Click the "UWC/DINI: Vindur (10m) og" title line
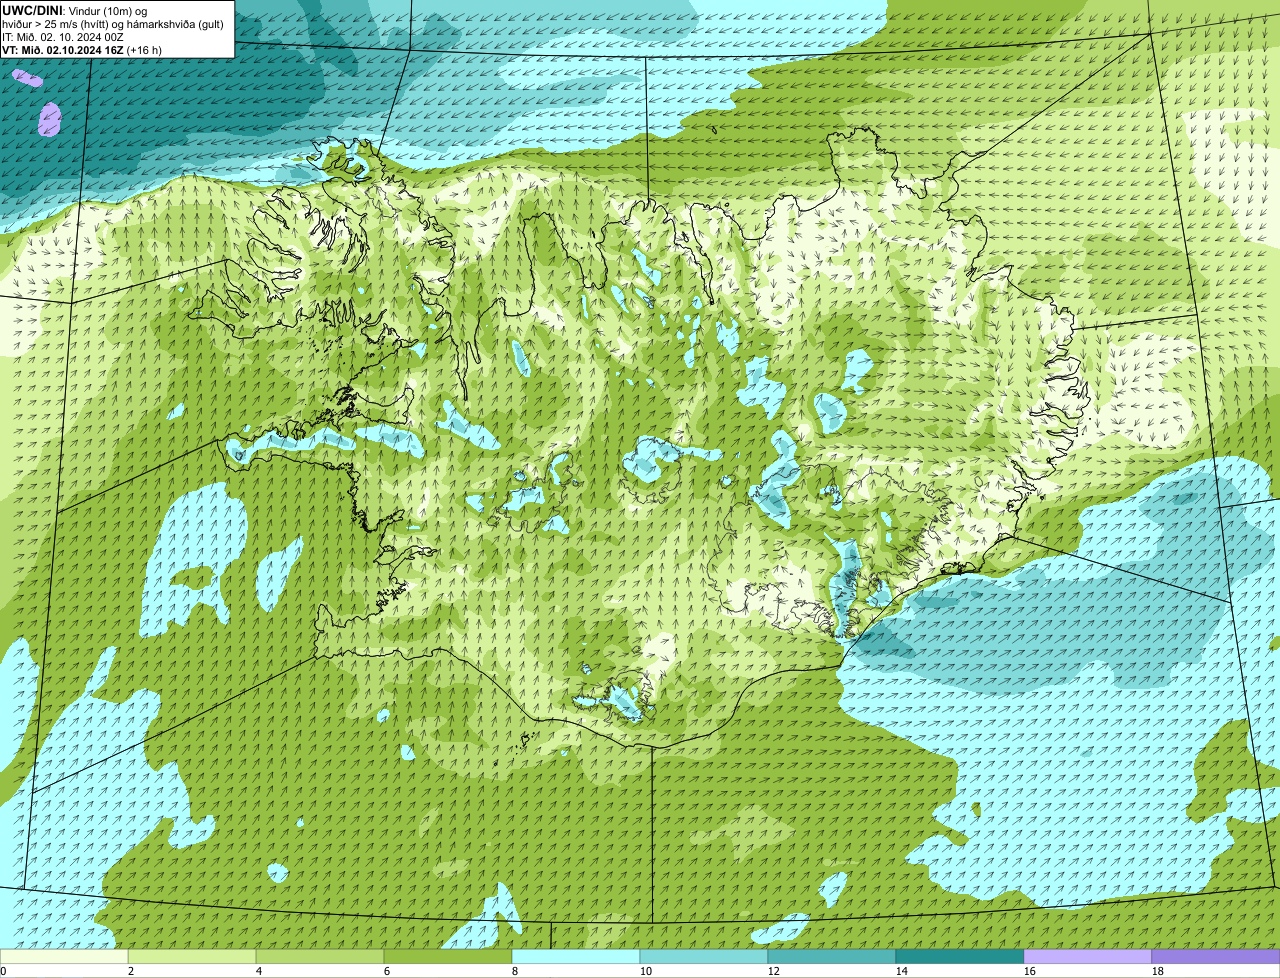The width and height of the screenshot is (1280, 978). coord(75,11)
